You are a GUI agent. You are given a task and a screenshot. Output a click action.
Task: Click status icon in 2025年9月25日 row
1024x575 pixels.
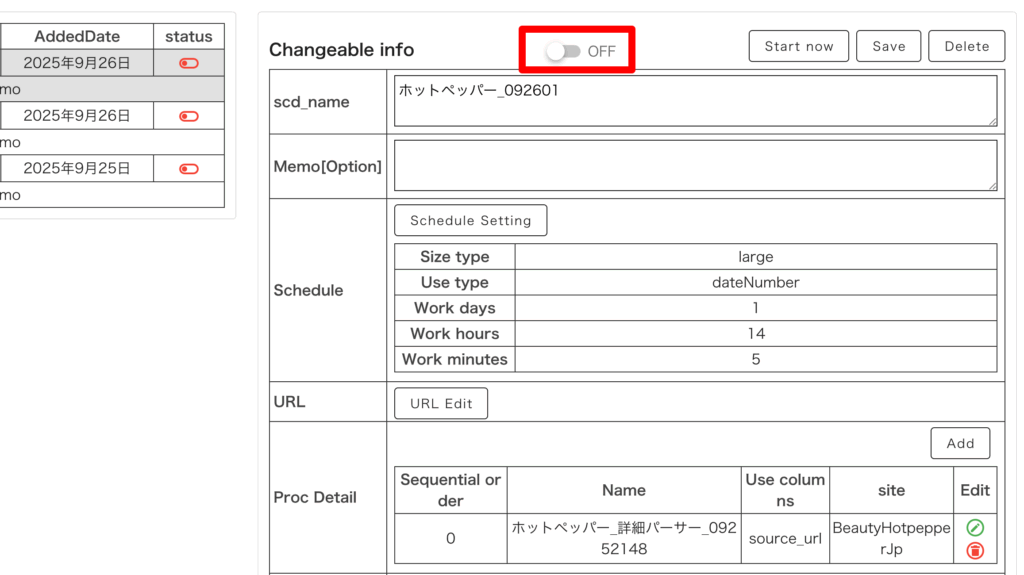pyautogui.click(x=189, y=169)
